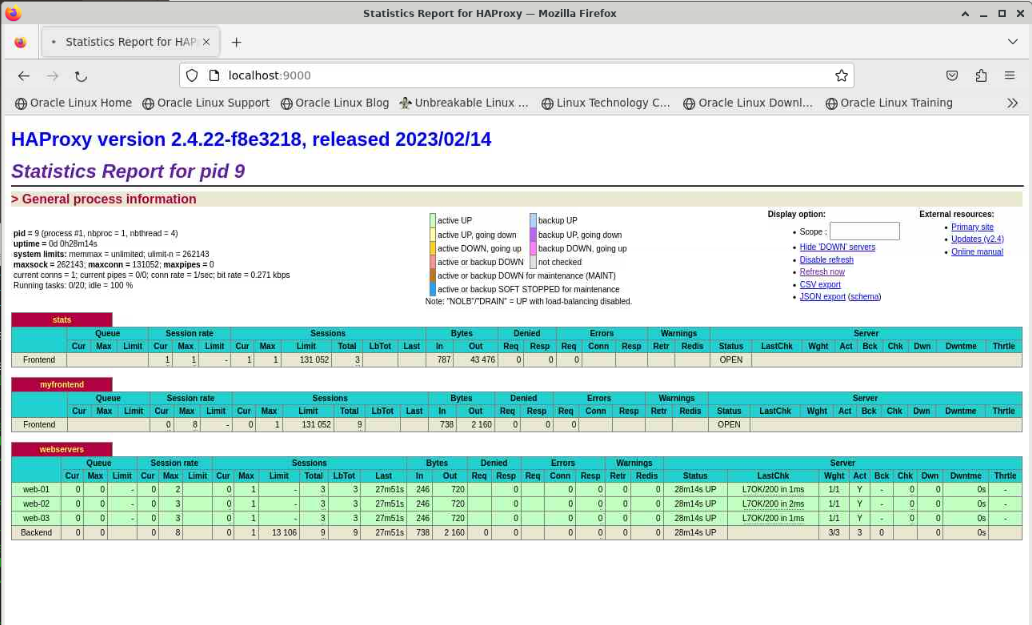The image size is (1032, 625).
Task: Reload the HAProxy stats page
Action: 81,76
